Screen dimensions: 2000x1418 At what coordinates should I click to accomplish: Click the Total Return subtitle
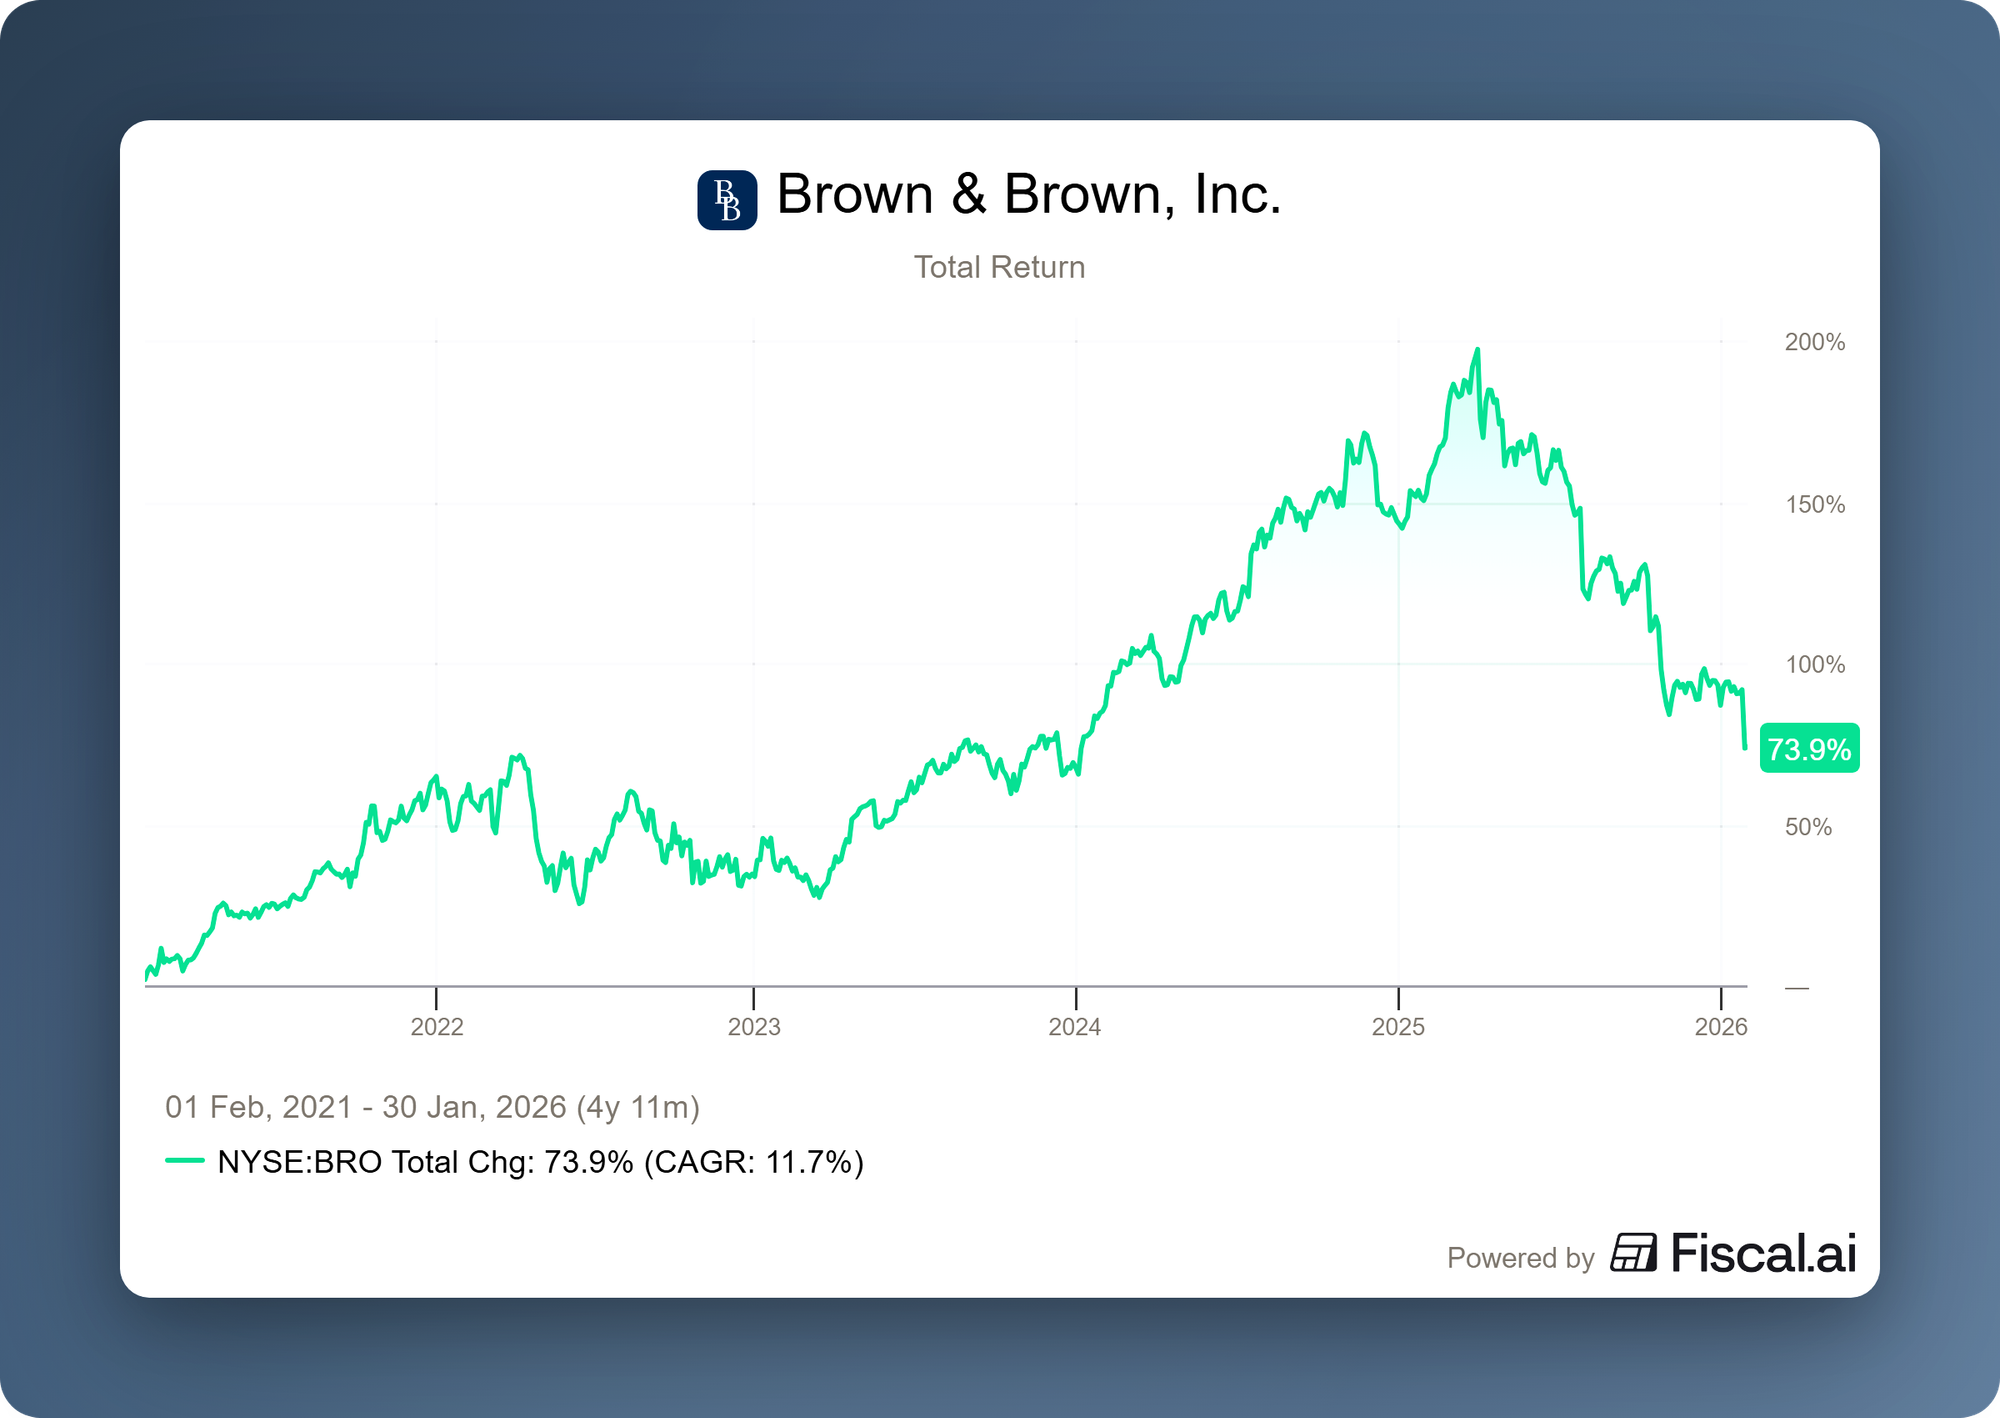[x=999, y=267]
